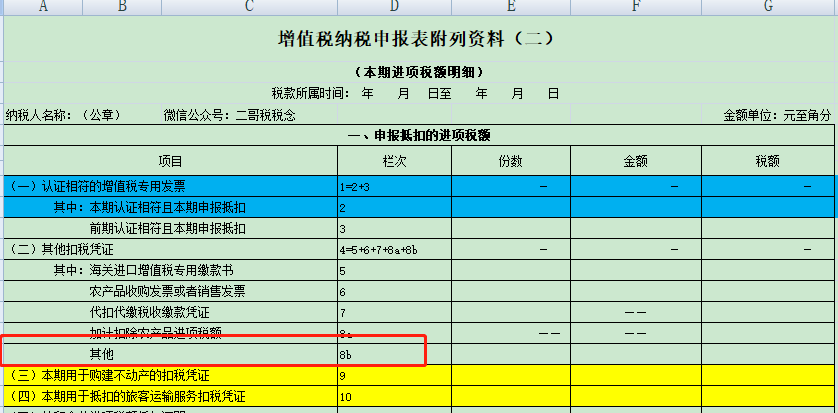Viewport: 838px width, 413px height.
Task: Select column header E
Action: pos(510,7)
